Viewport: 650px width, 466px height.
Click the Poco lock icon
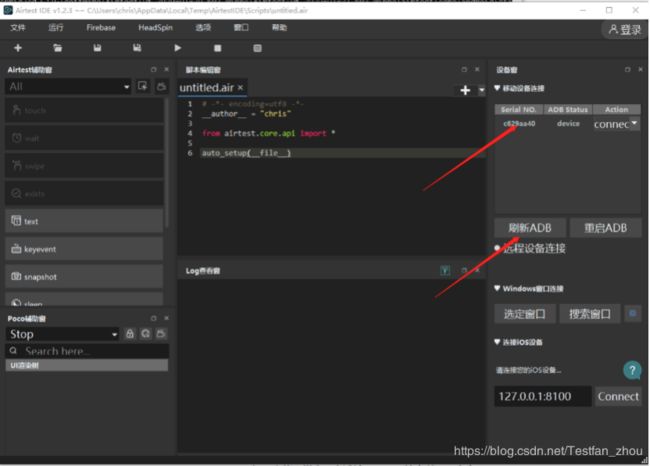[x=130, y=334]
